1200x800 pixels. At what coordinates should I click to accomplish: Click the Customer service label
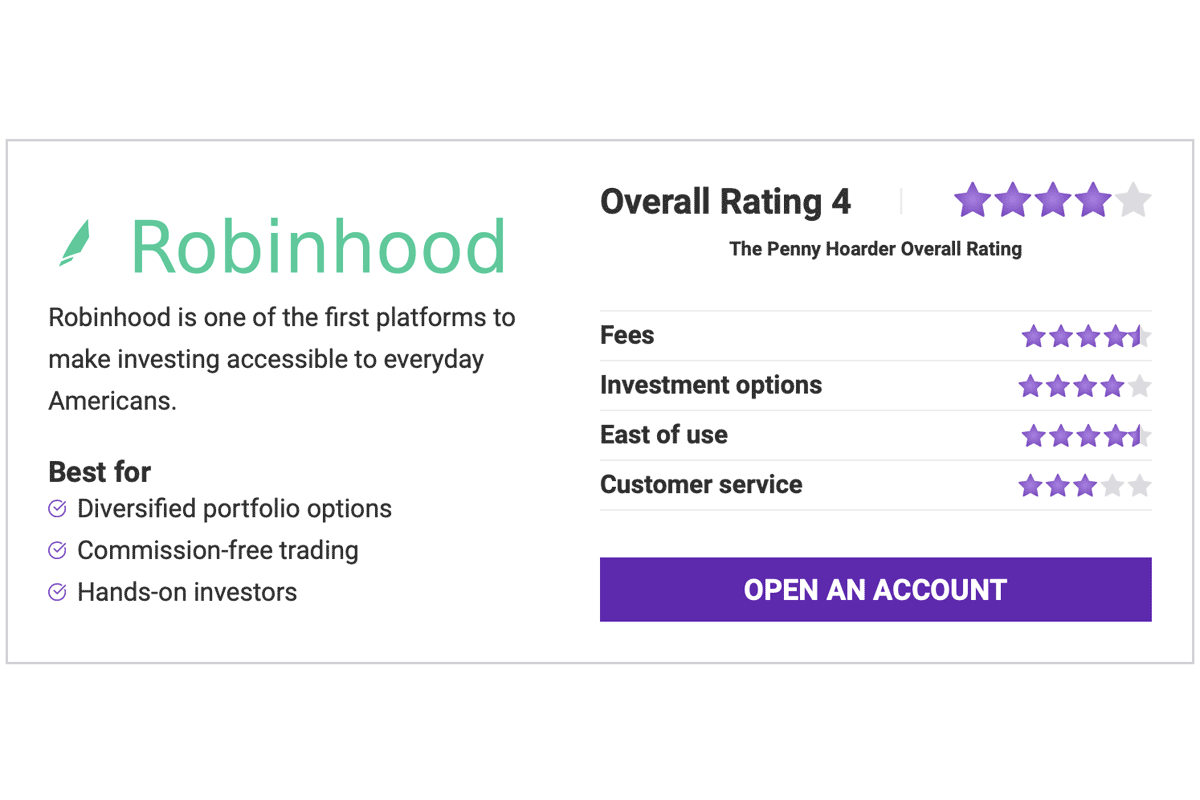[x=701, y=485]
